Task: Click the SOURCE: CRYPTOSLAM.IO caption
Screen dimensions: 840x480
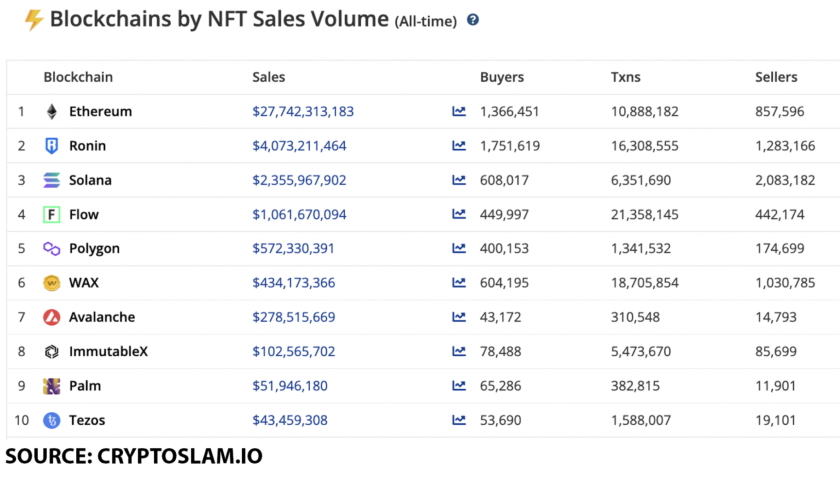Action: [x=134, y=456]
